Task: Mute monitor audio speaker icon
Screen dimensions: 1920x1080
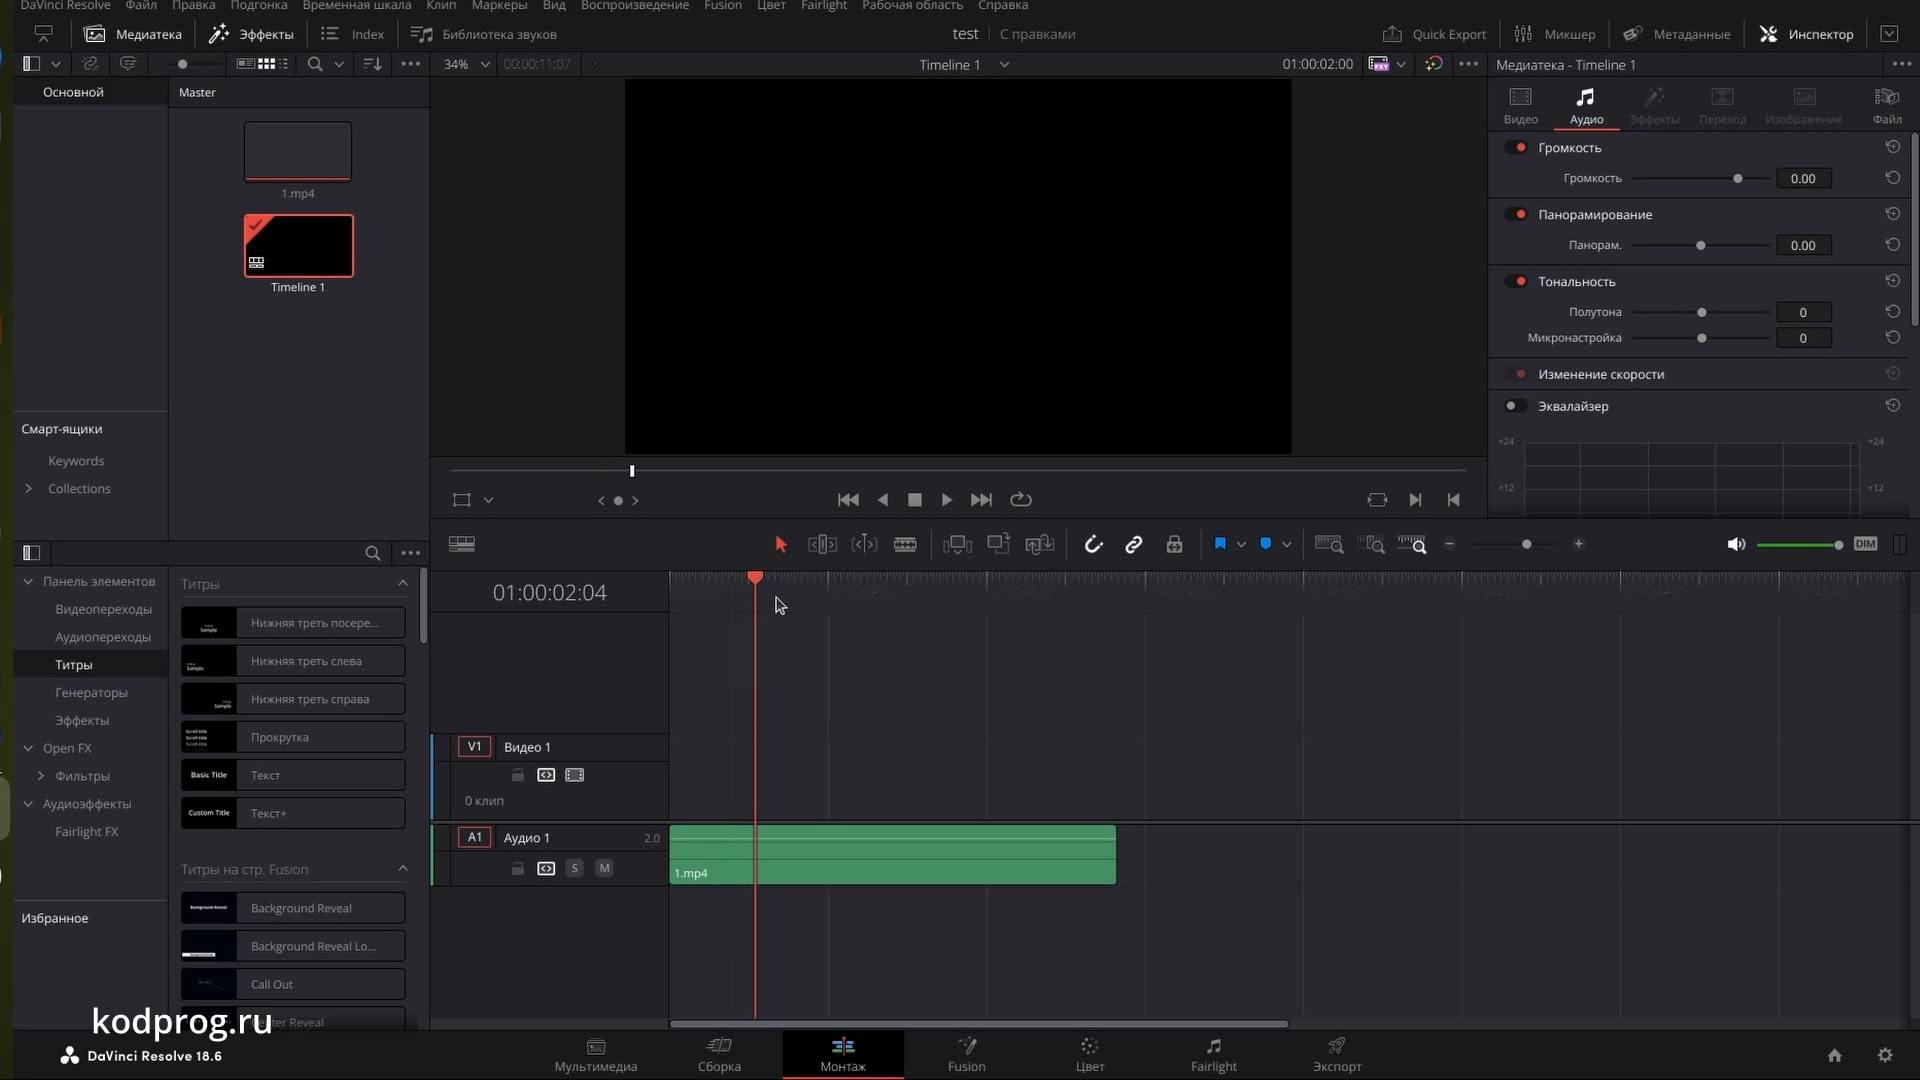Action: click(1736, 544)
